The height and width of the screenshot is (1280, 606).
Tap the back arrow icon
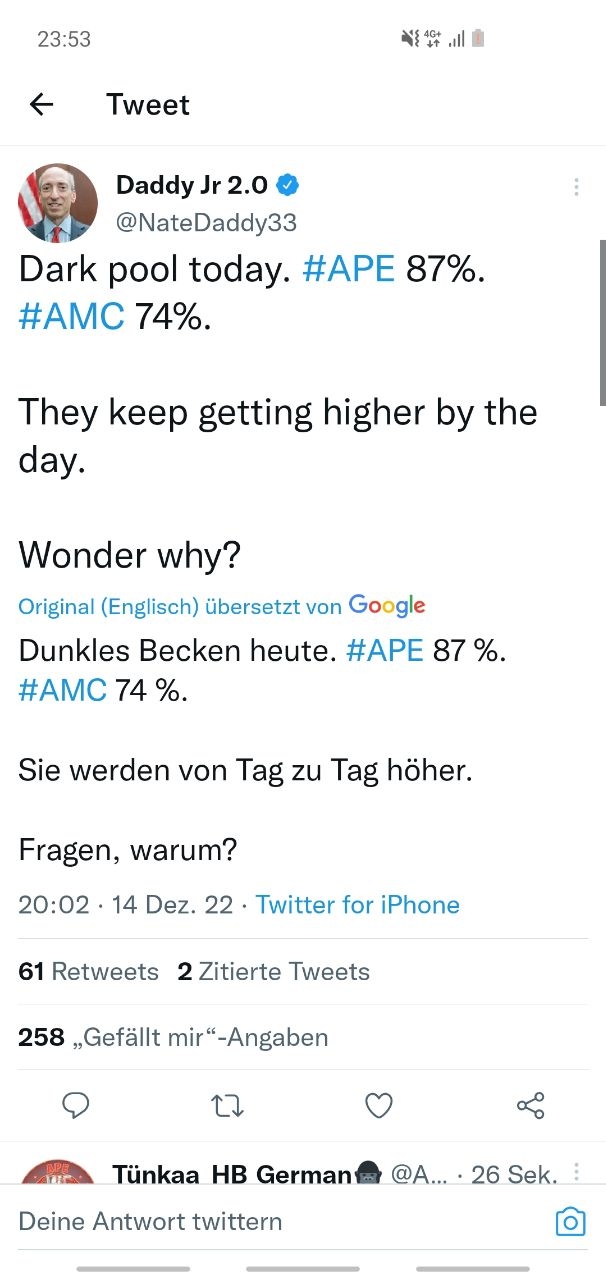(41, 104)
